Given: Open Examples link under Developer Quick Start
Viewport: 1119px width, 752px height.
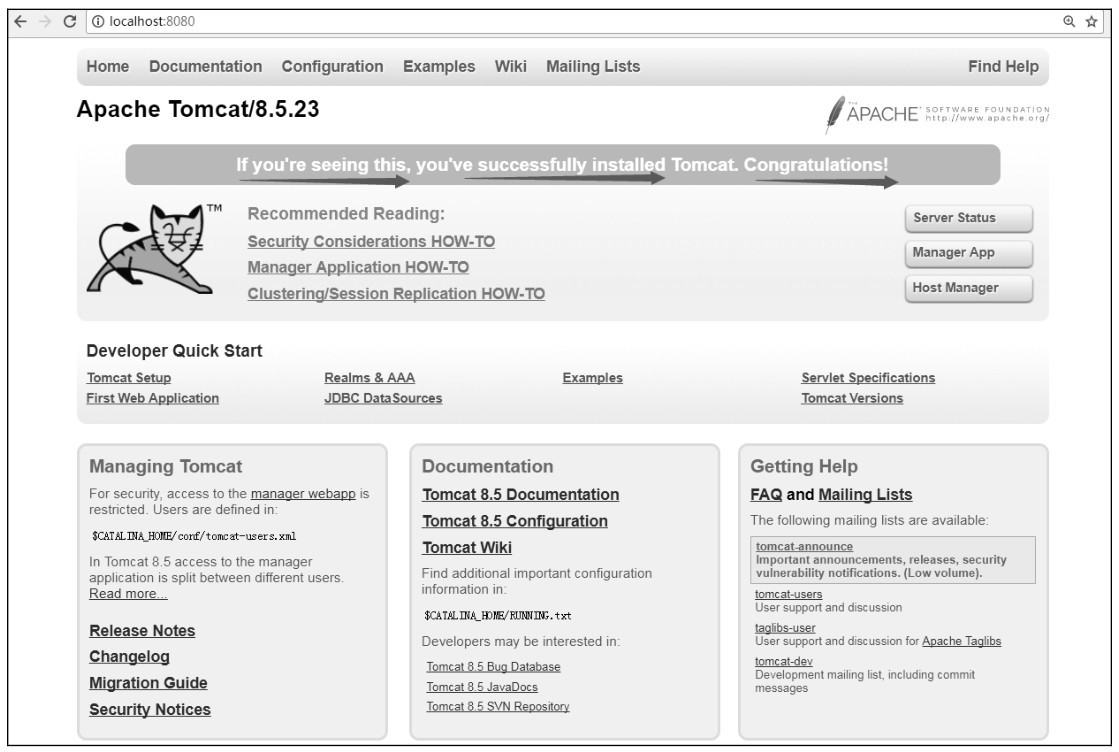Looking at the screenshot, I should pyautogui.click(x=592, y=378).
